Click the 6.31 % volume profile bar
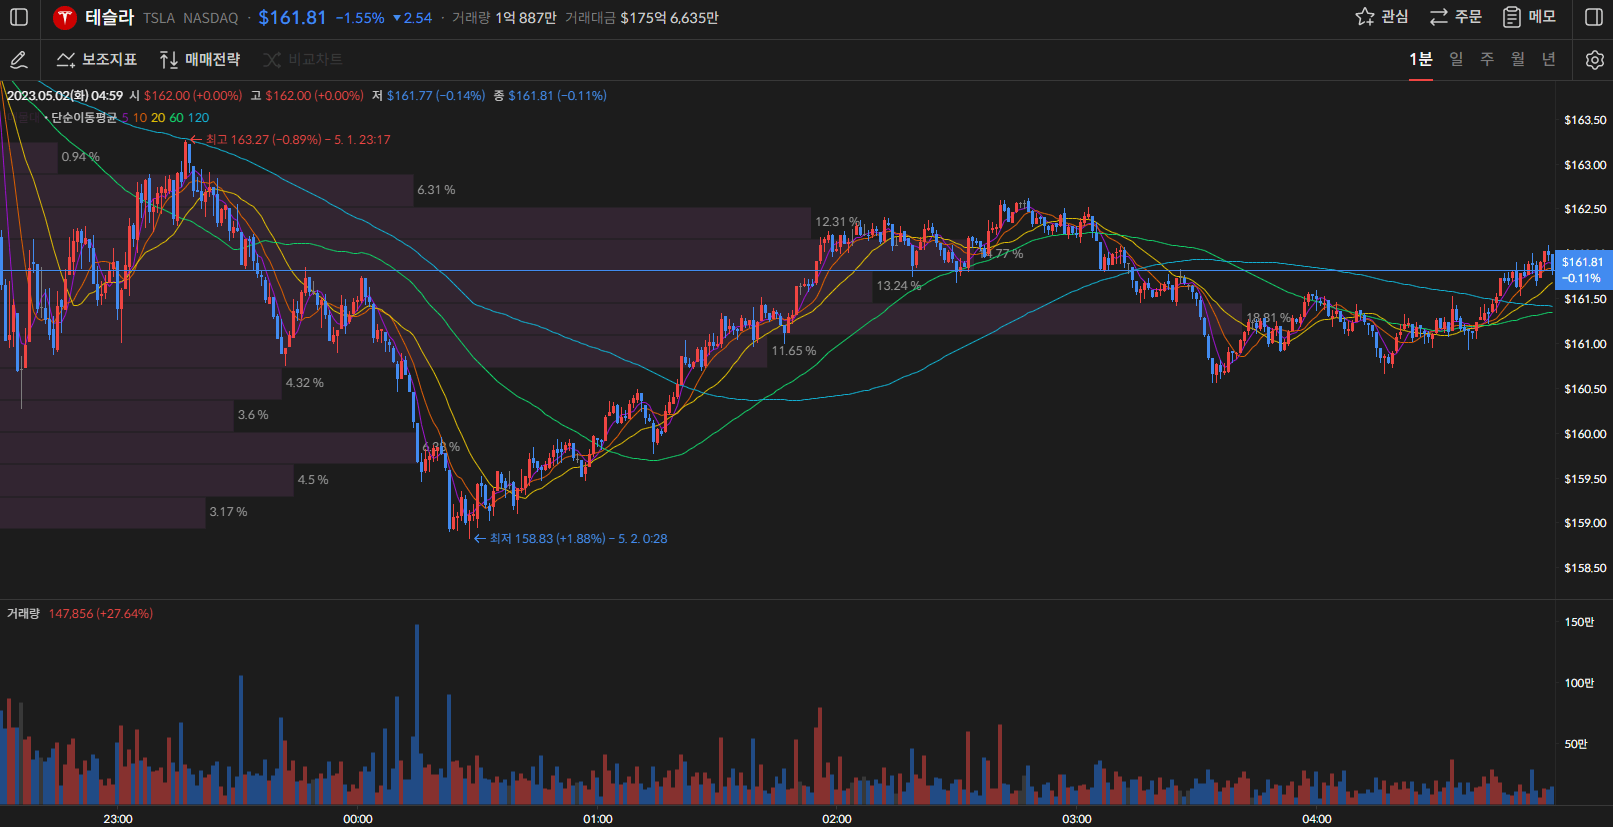Image resolution: width=1613 pixels, height=827 pixels. [x=206, y=190]
